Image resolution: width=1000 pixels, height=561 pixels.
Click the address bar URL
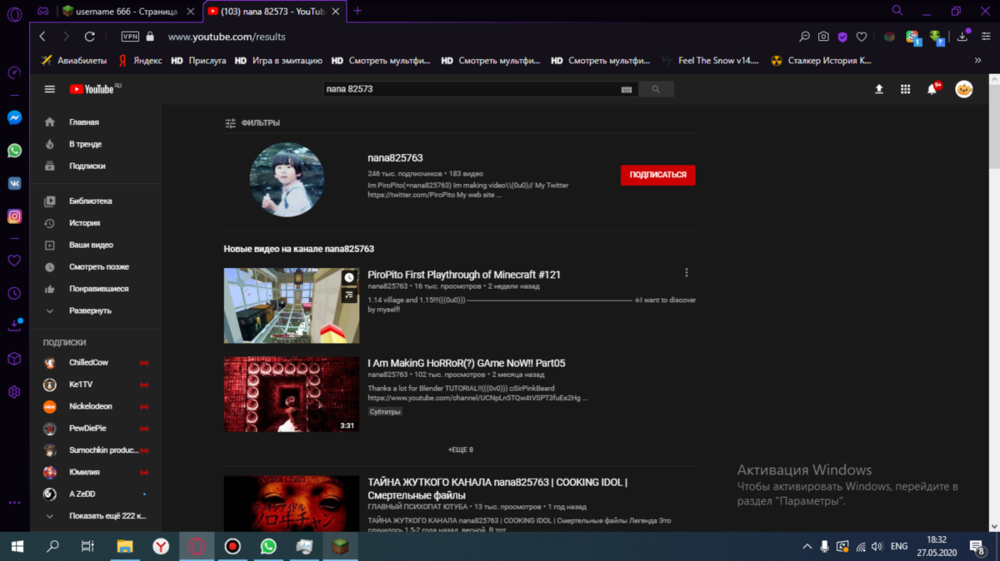(226, 37)
